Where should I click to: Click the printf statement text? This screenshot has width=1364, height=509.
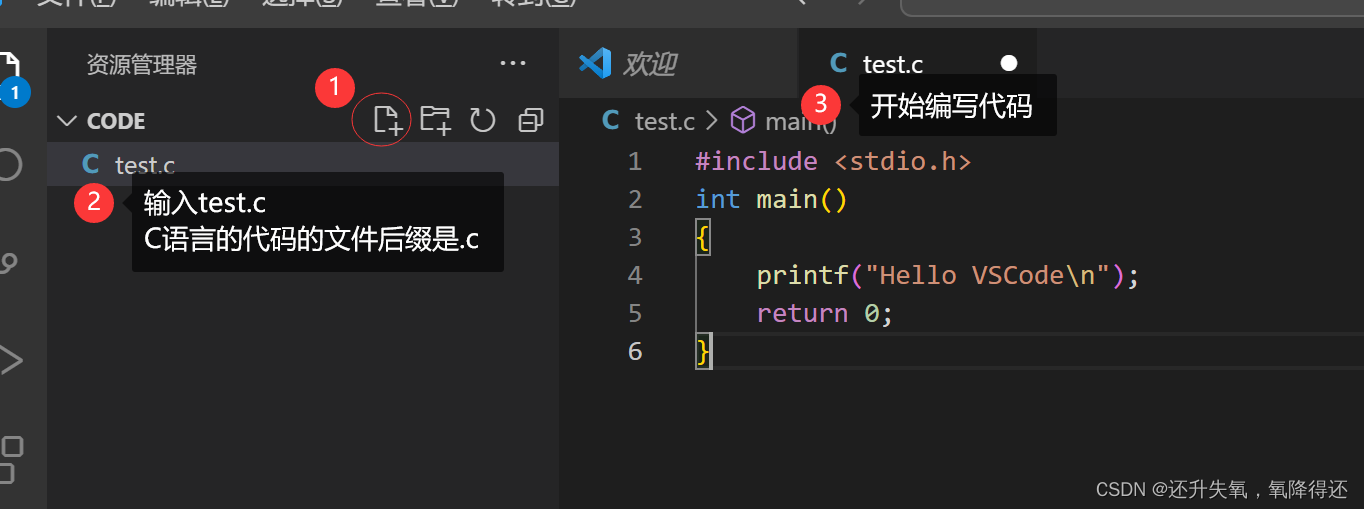(948, 275)
